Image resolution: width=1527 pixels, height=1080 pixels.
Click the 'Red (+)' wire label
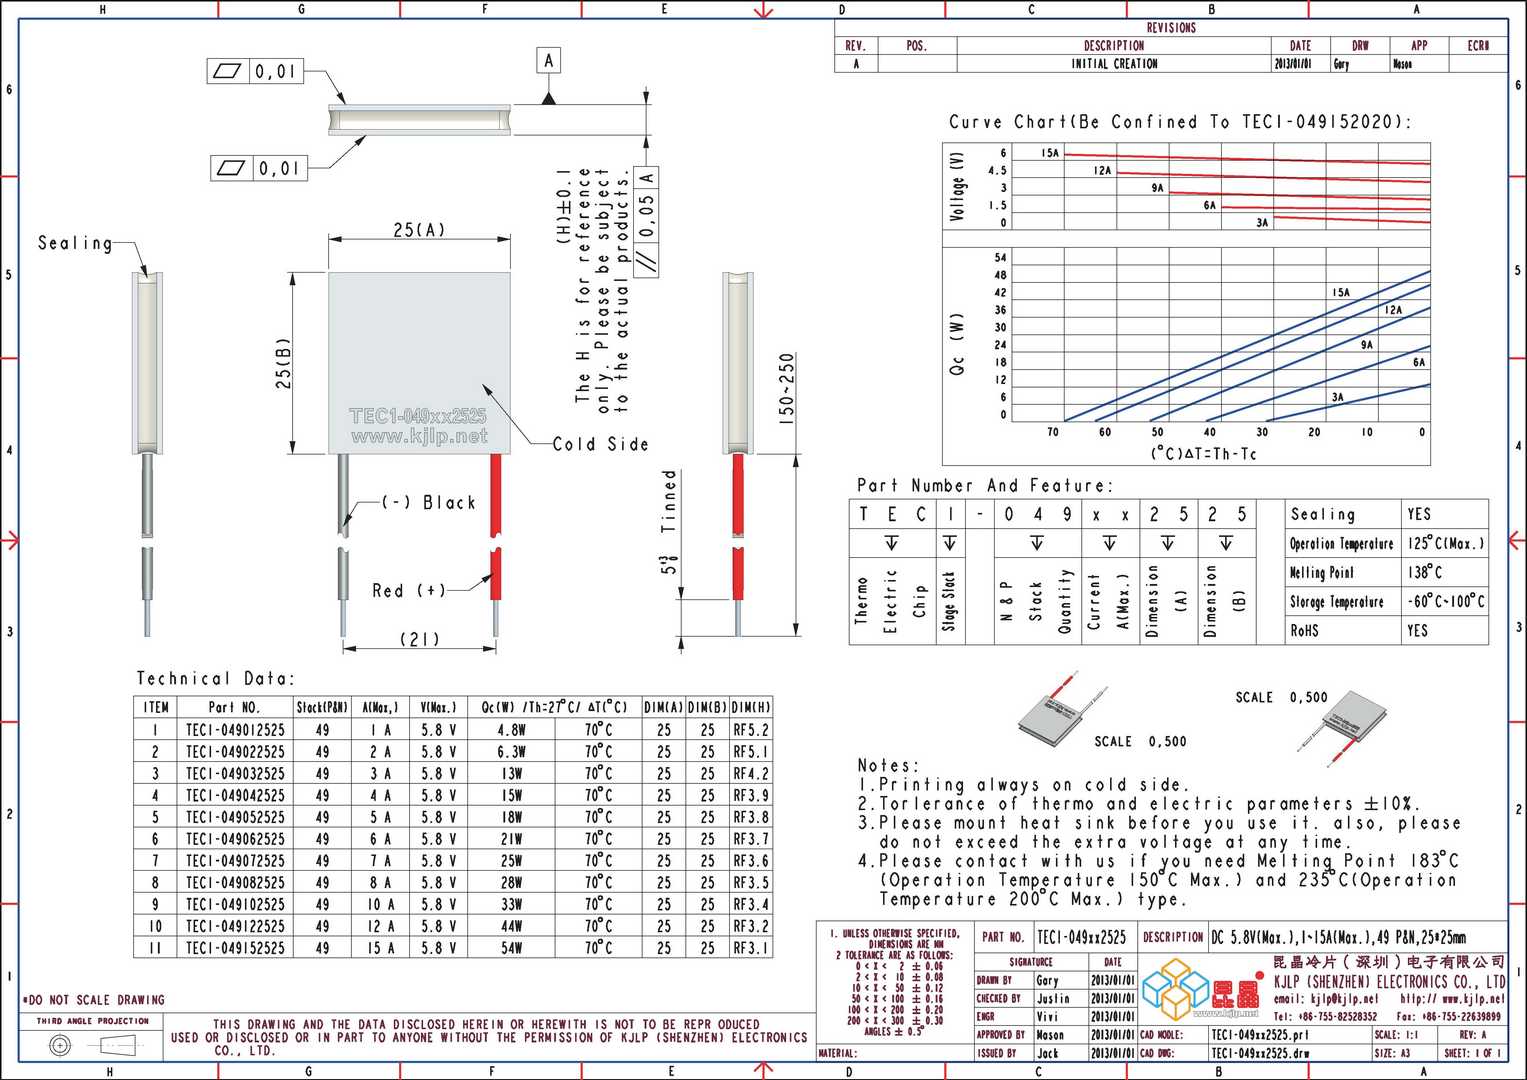(409, 590)
